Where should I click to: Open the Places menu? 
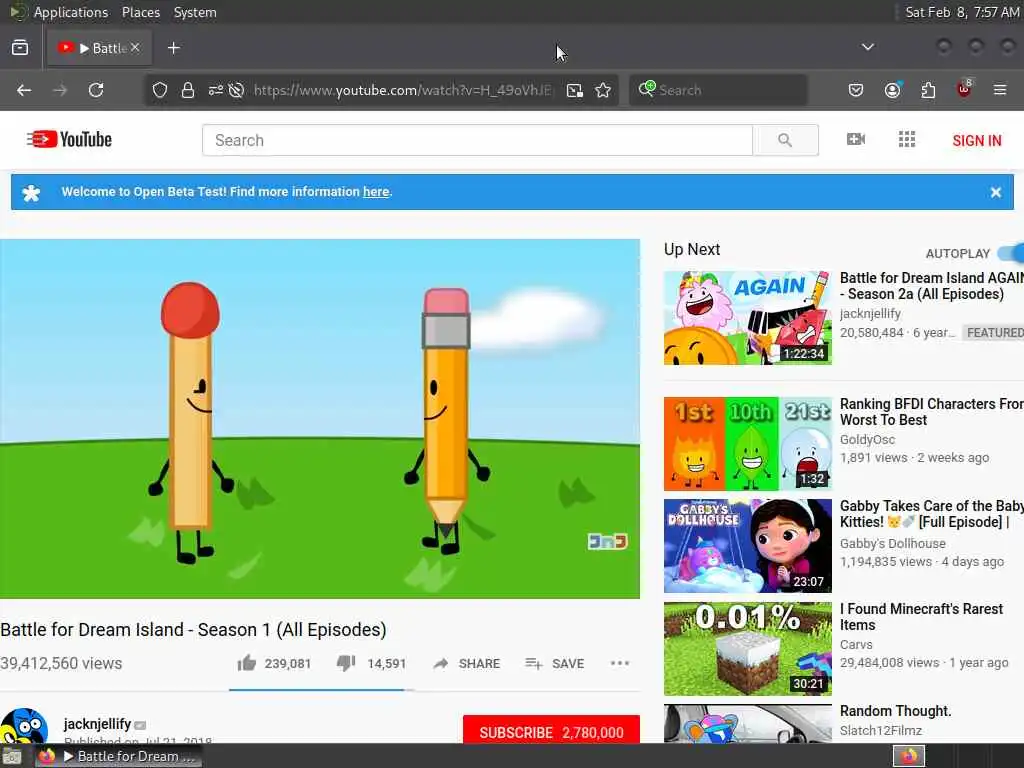(x=141, y=12)
